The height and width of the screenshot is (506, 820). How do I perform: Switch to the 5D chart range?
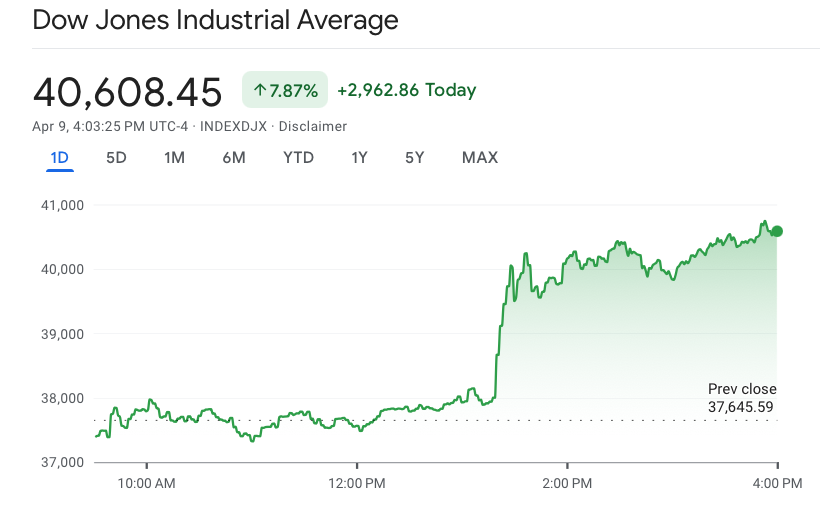[116, 158]
